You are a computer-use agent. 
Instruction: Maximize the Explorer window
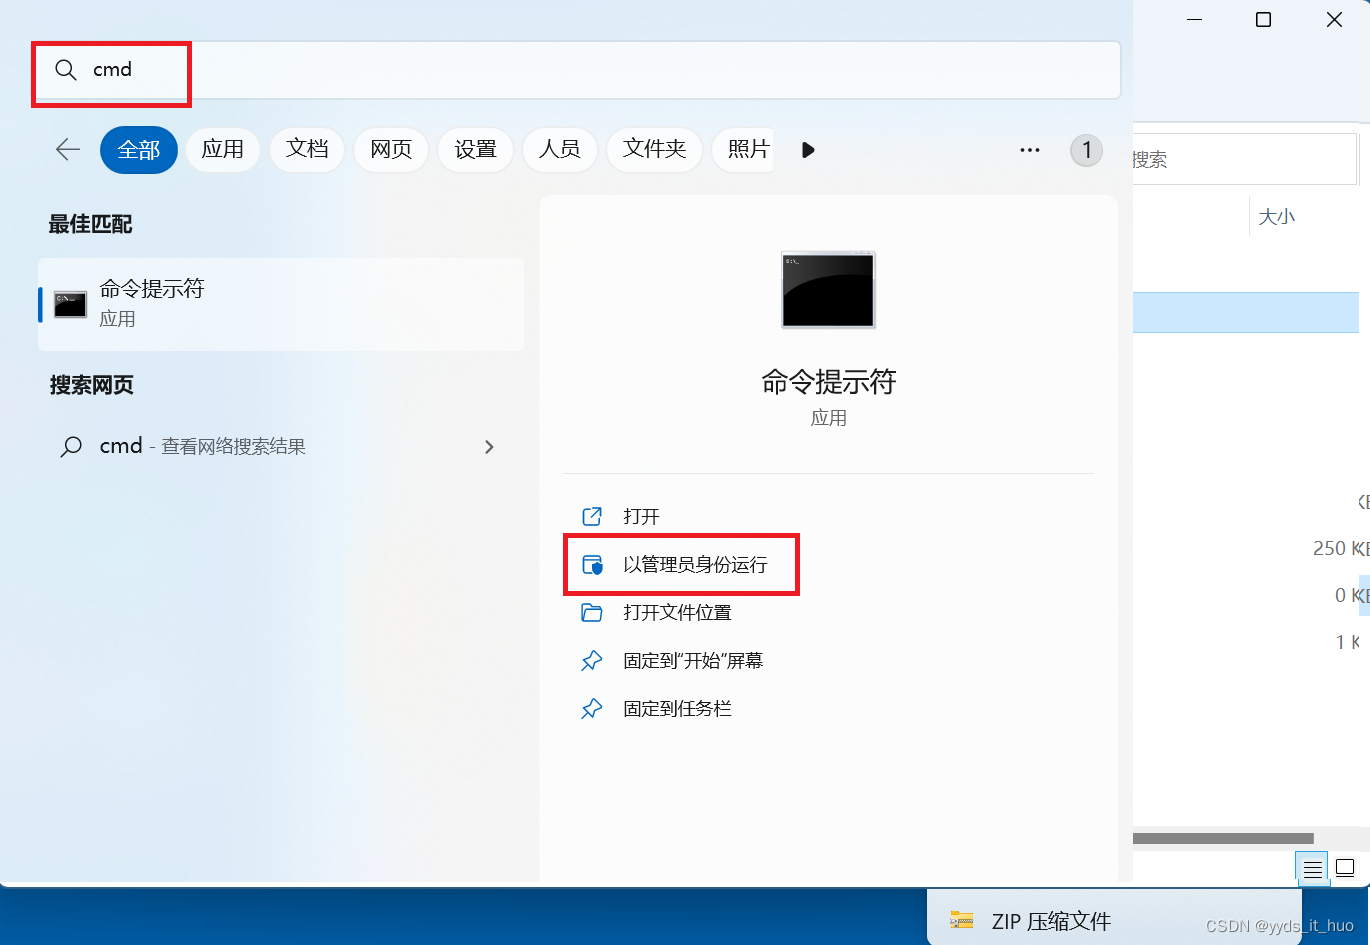pyautogui.click(x=1263, y=20)
